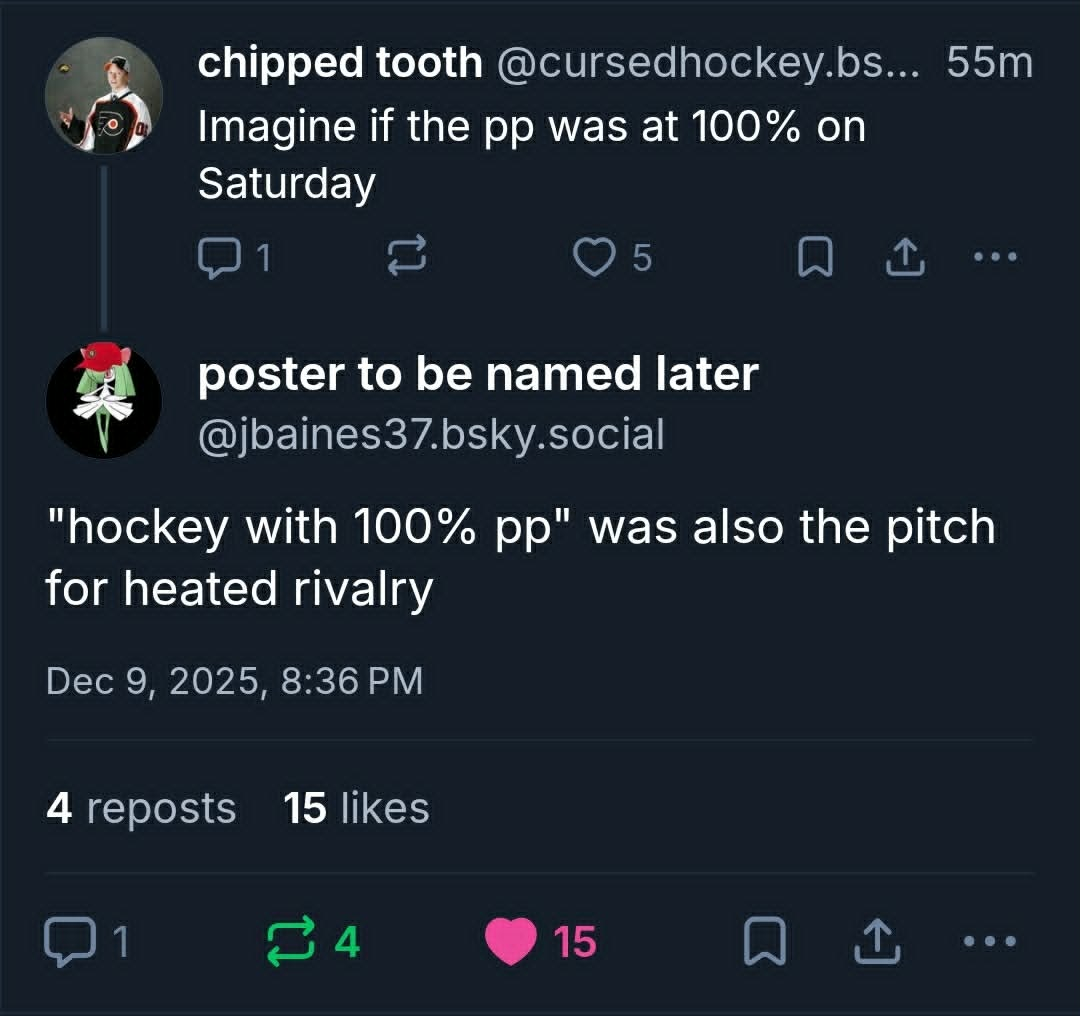Repost the chipped tooth post
This screenshot has width=1080, height=1016.
point(406,258)
